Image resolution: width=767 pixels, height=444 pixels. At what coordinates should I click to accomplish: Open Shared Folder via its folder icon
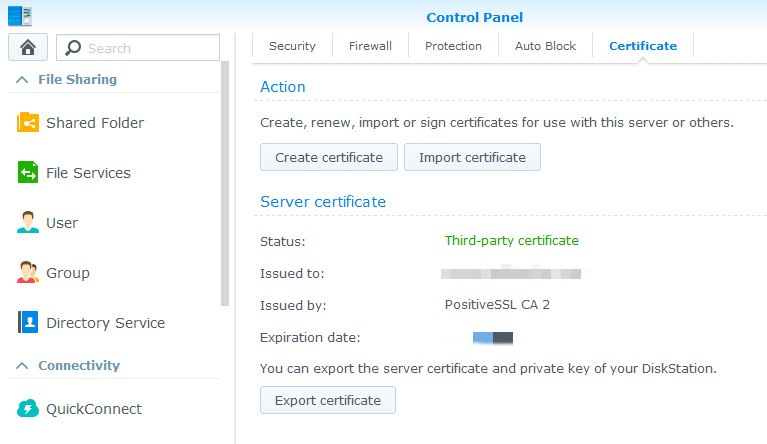[28, 123]
